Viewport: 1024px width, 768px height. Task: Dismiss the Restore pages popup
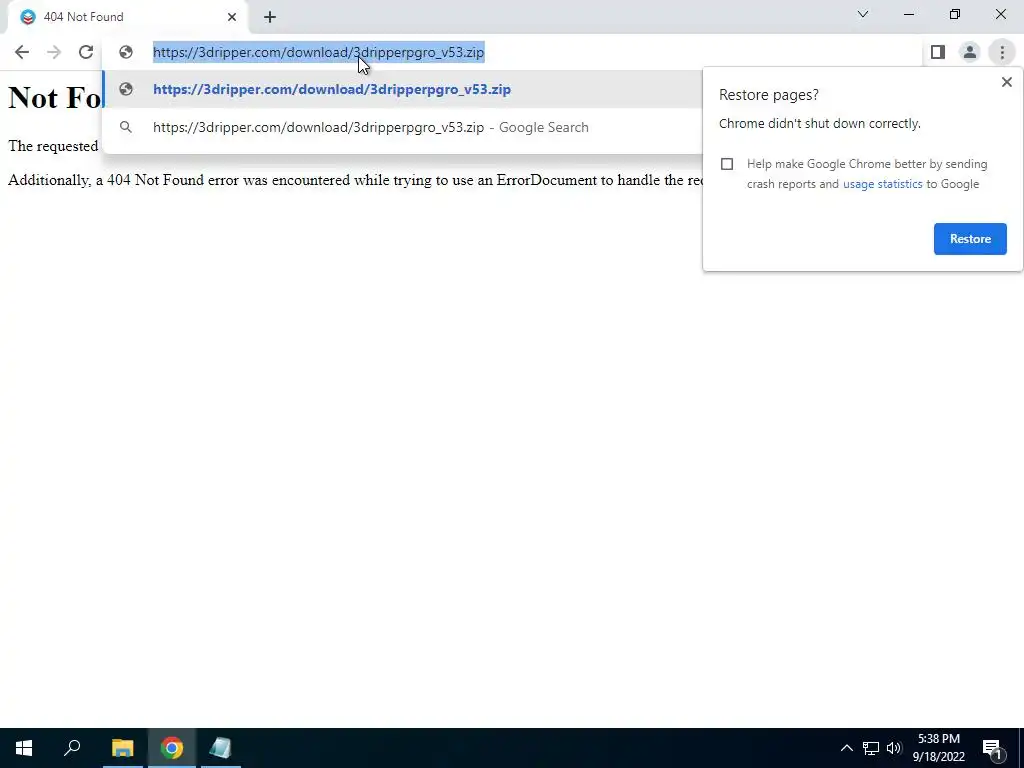tap(1006, 82)
